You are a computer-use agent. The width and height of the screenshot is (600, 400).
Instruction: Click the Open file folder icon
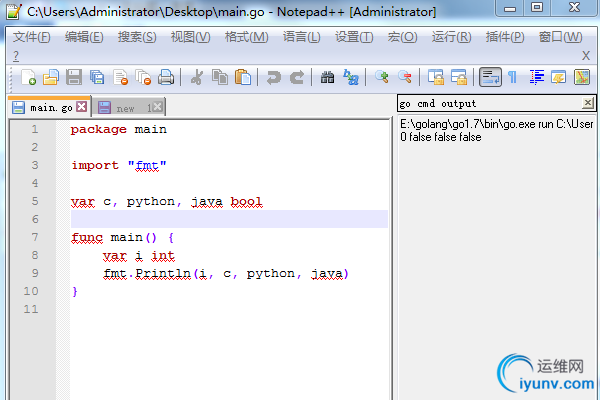pos(51,77)
